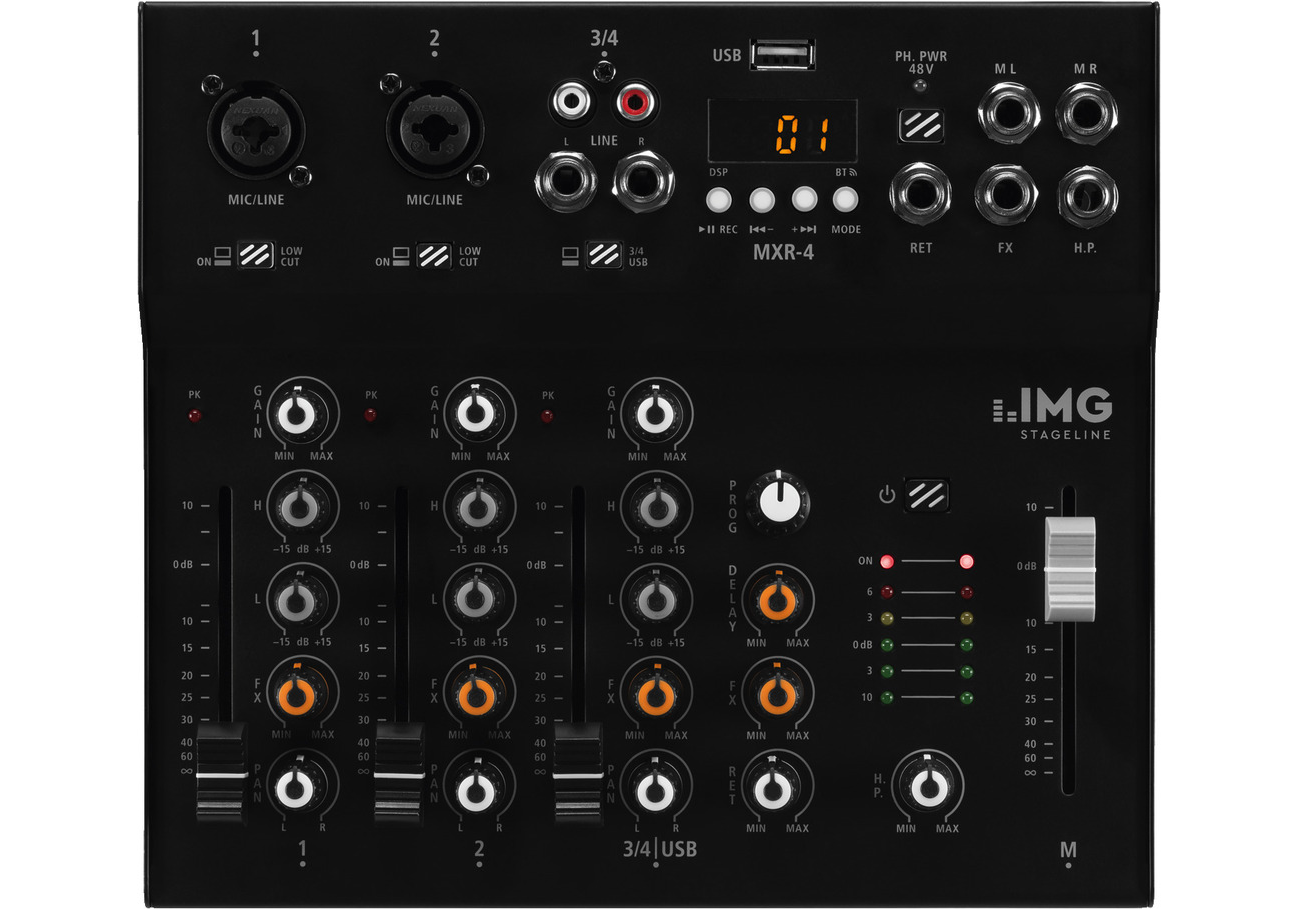Click channel 2 PK peak LED
This screenshot has width=1299, height=909.
(x=370, y=415)
